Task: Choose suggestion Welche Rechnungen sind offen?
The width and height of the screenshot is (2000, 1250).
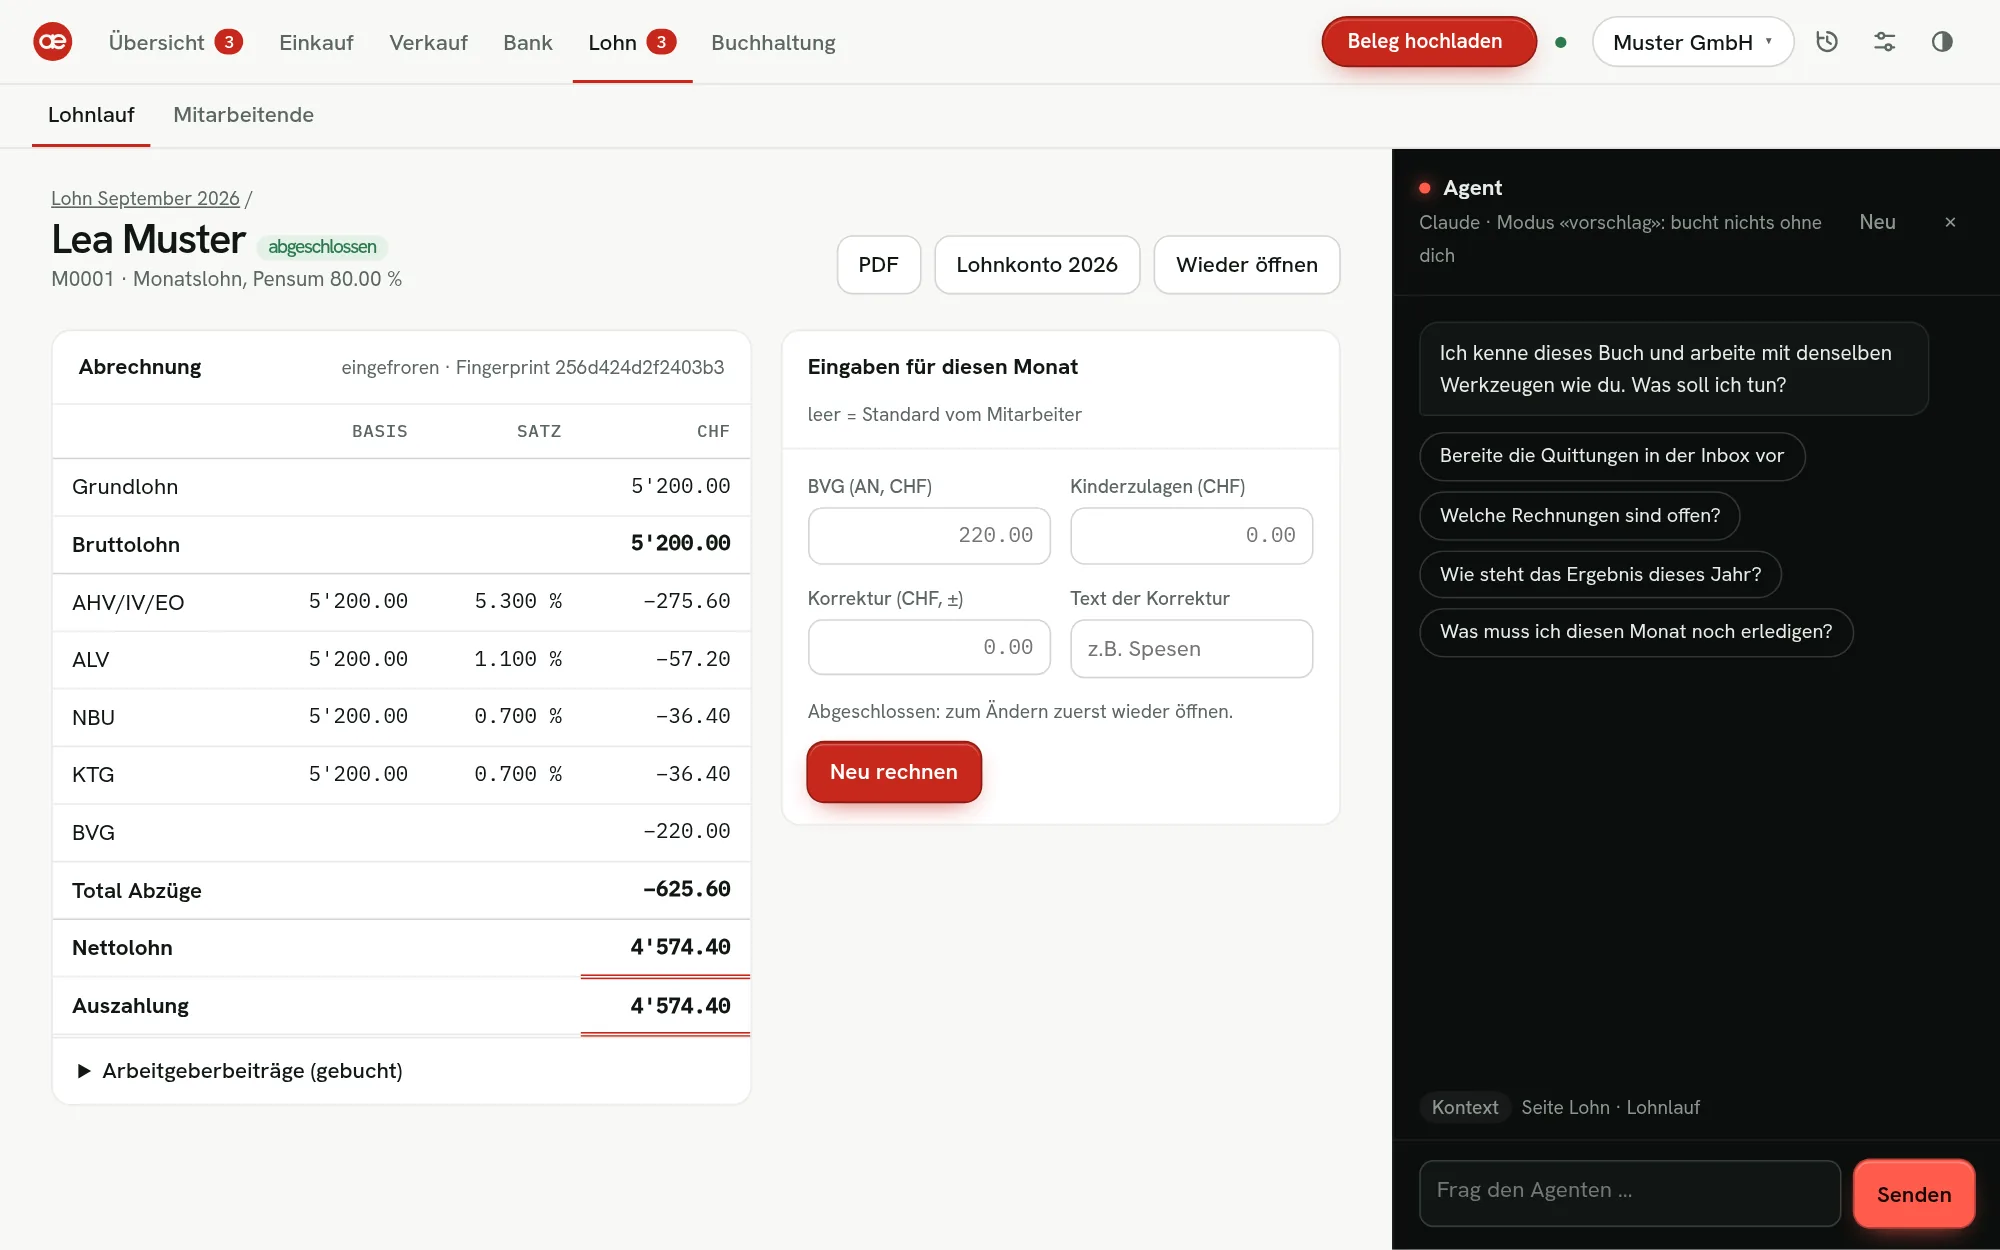Action: click(x=1579, y=516)
